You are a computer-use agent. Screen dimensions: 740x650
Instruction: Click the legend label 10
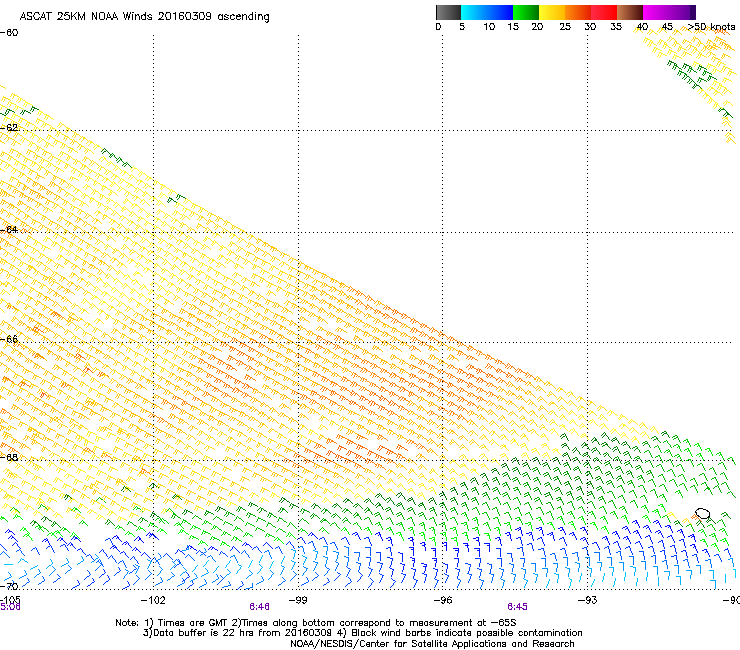pos(489,27)
